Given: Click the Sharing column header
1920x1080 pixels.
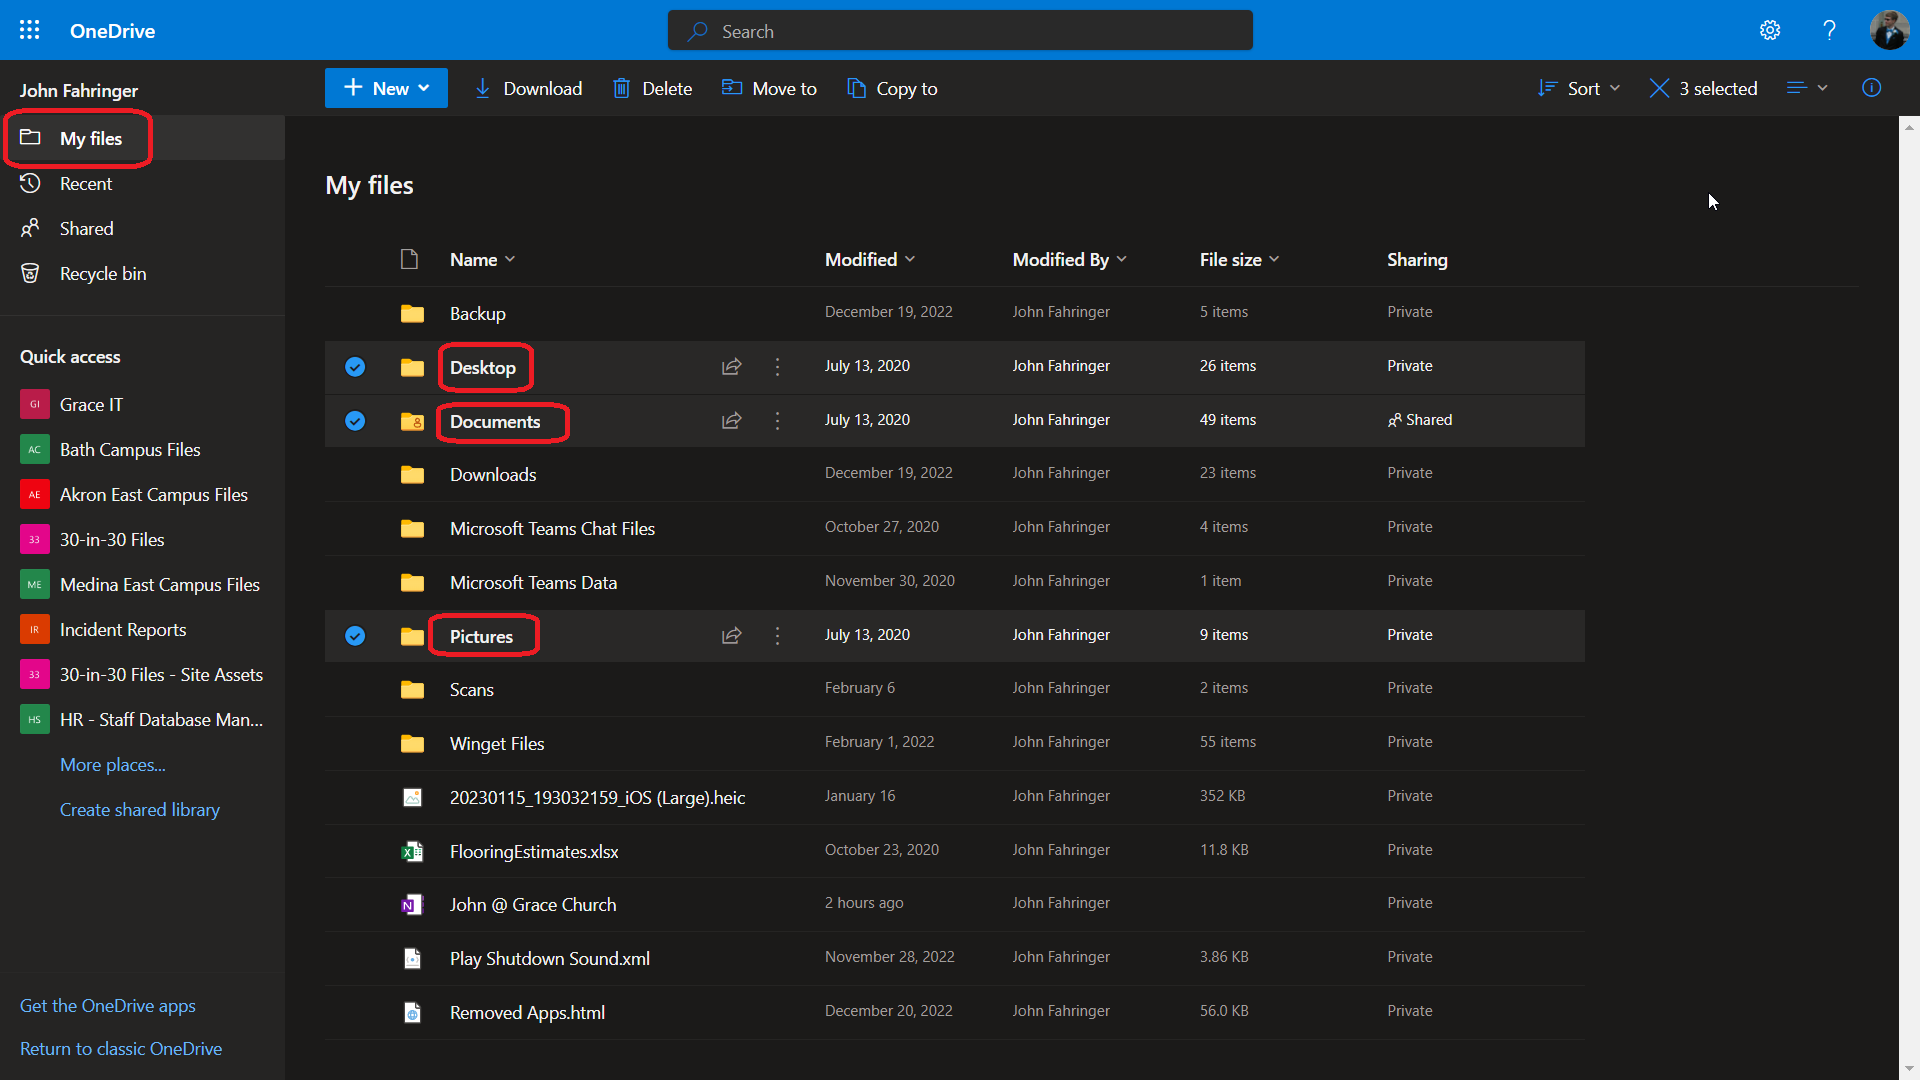Looking at the screenshot, I should pos(1417,259).
